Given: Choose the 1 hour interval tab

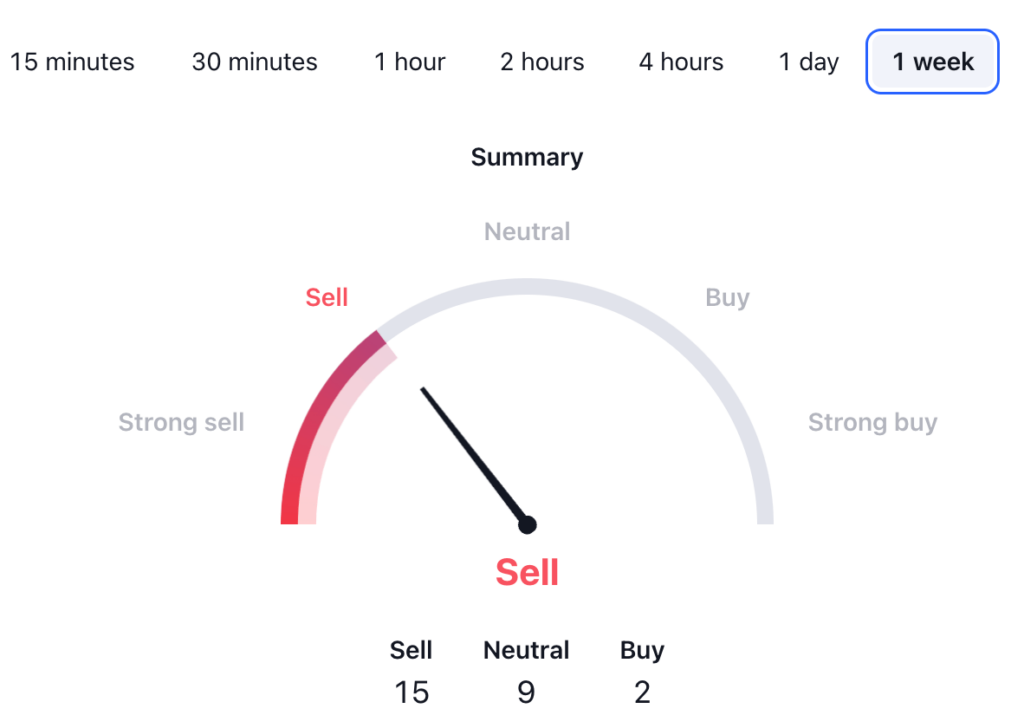Looking at the screenshot, I should pyautogui.click(x=410, y=62).
